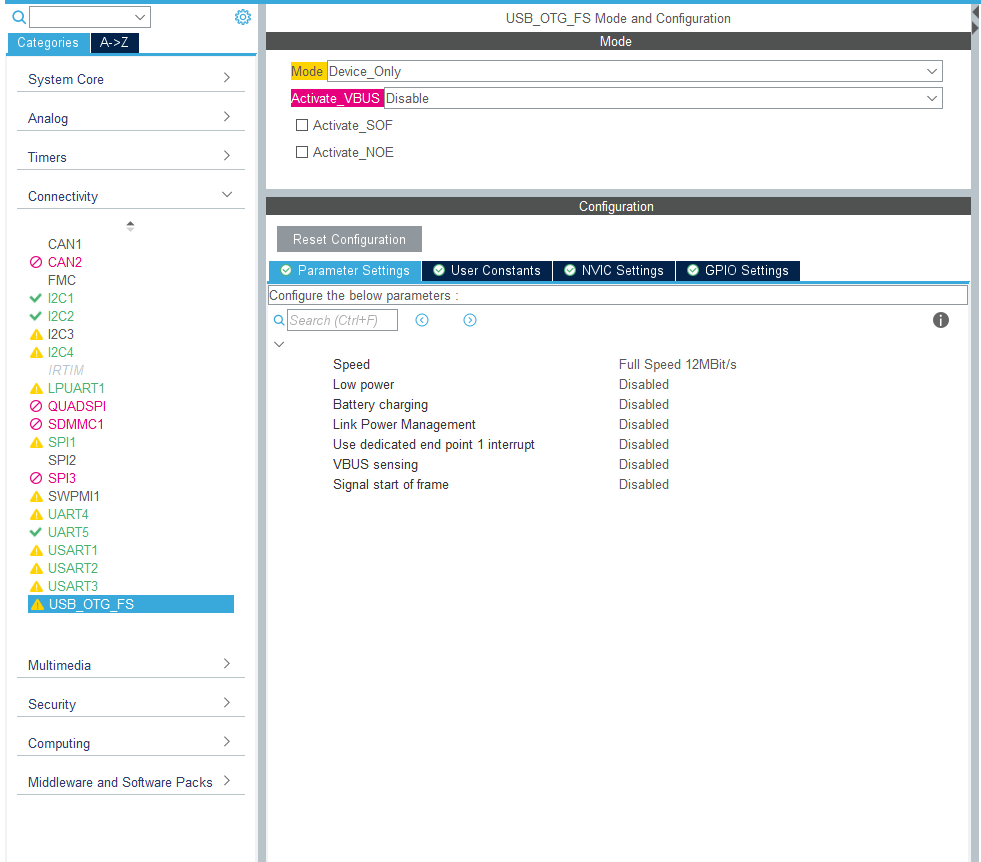Viewport: 981px width, 862px height.
Task: Collapse the parameter group chevron
Action: 279,344
